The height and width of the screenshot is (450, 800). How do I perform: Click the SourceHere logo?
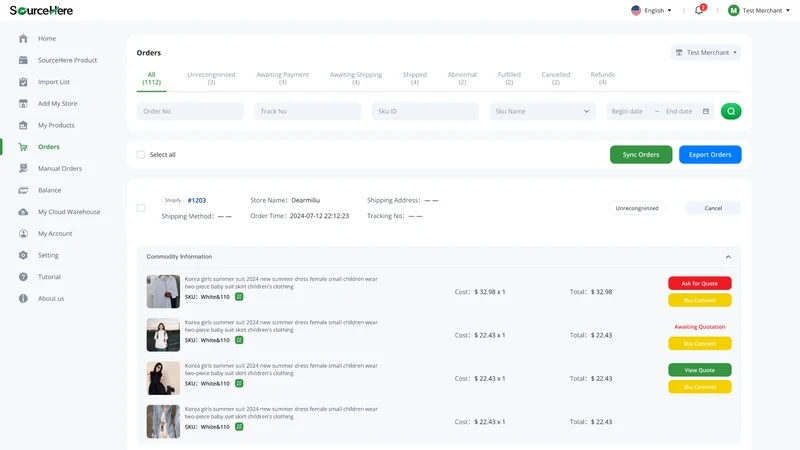tap(41, 10)
